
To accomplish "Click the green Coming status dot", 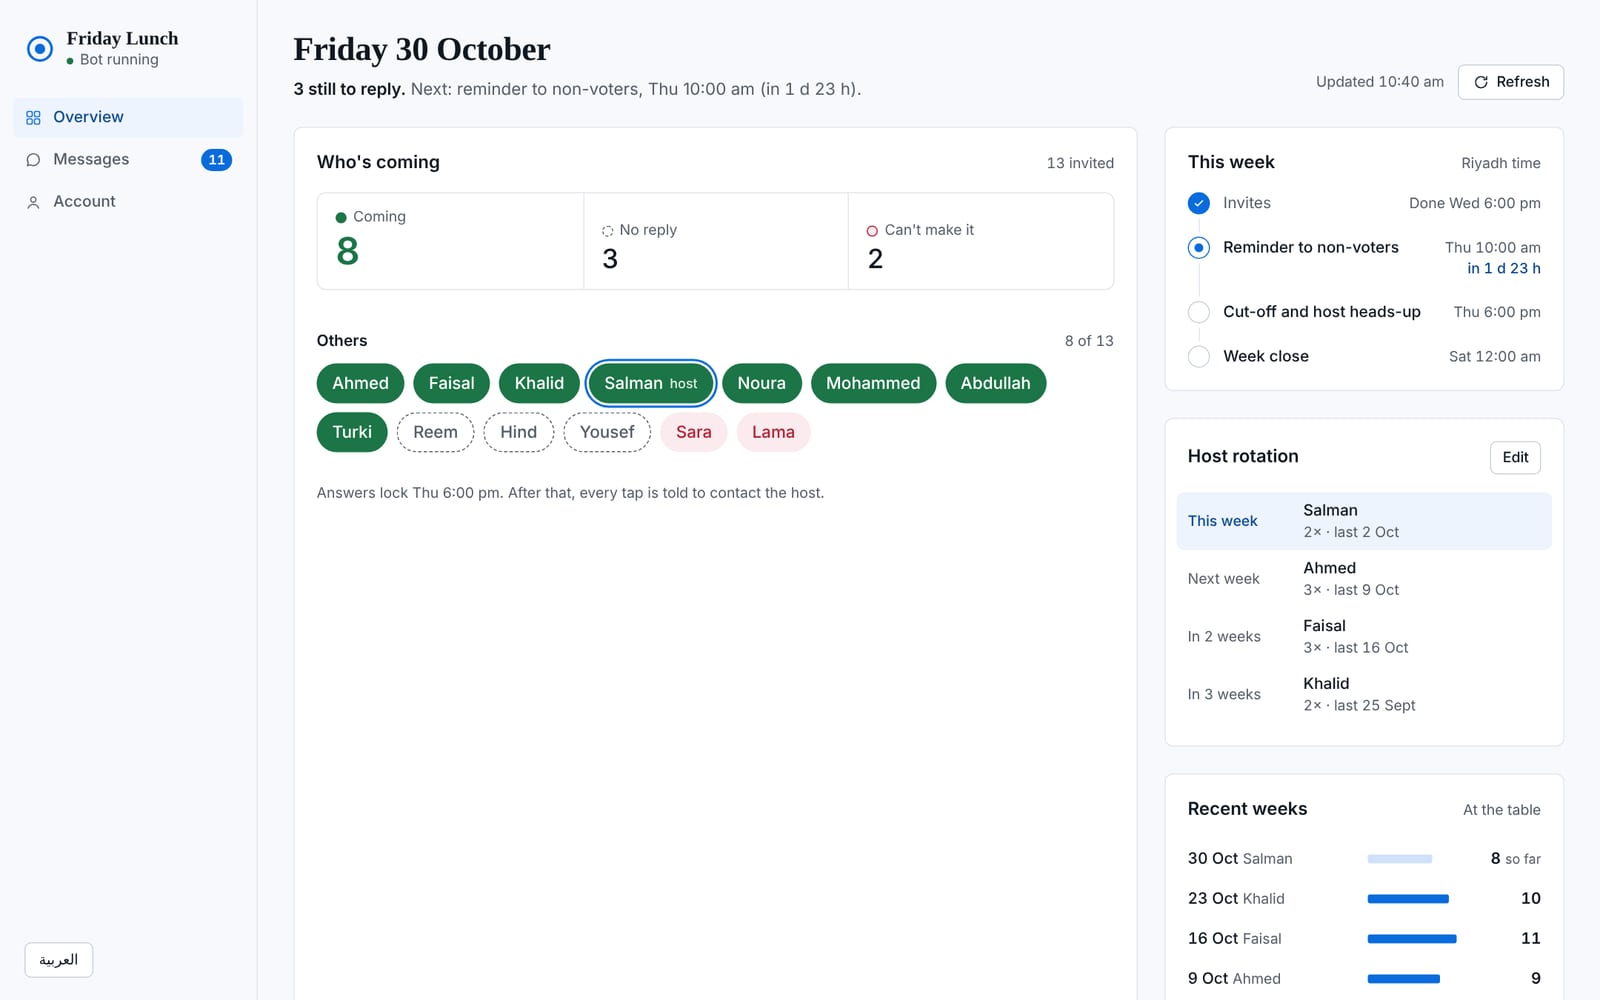I will tap(341, 217).
